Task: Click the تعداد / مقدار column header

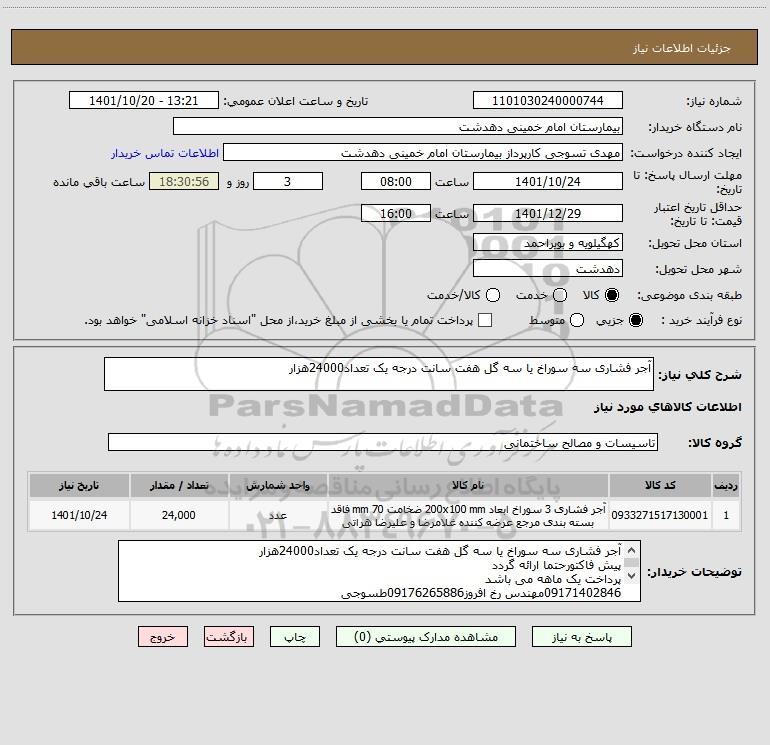Action: [x=179, y=485]
